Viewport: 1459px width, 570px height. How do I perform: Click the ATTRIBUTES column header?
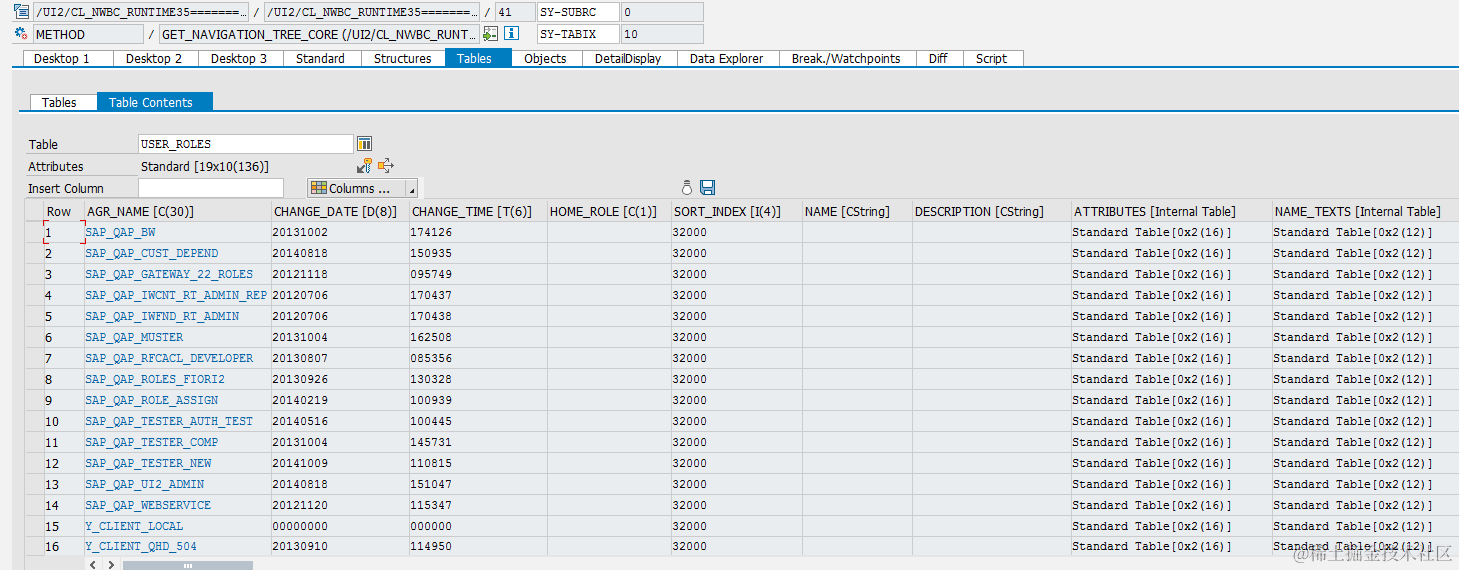coord(1170,211)
